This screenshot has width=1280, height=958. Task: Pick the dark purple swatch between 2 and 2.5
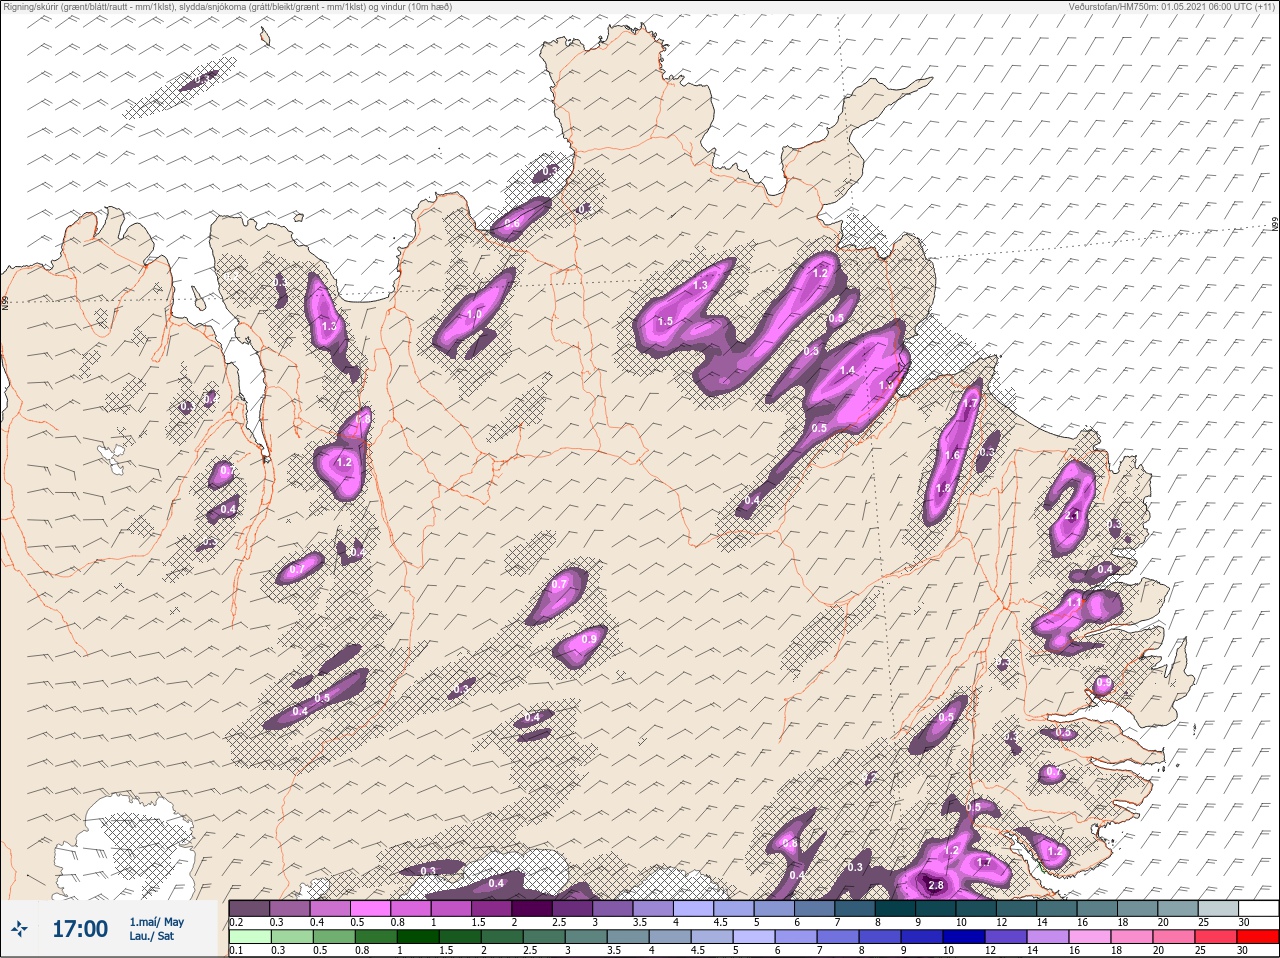(532, 908)
